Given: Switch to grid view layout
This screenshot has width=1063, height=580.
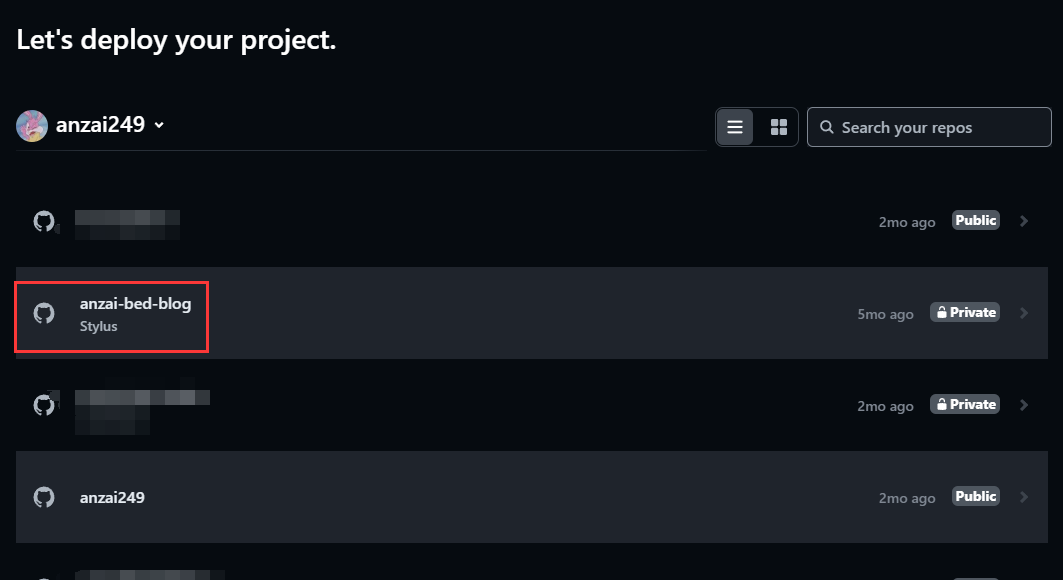Looking at the screenshot, I should coord(778,127).
